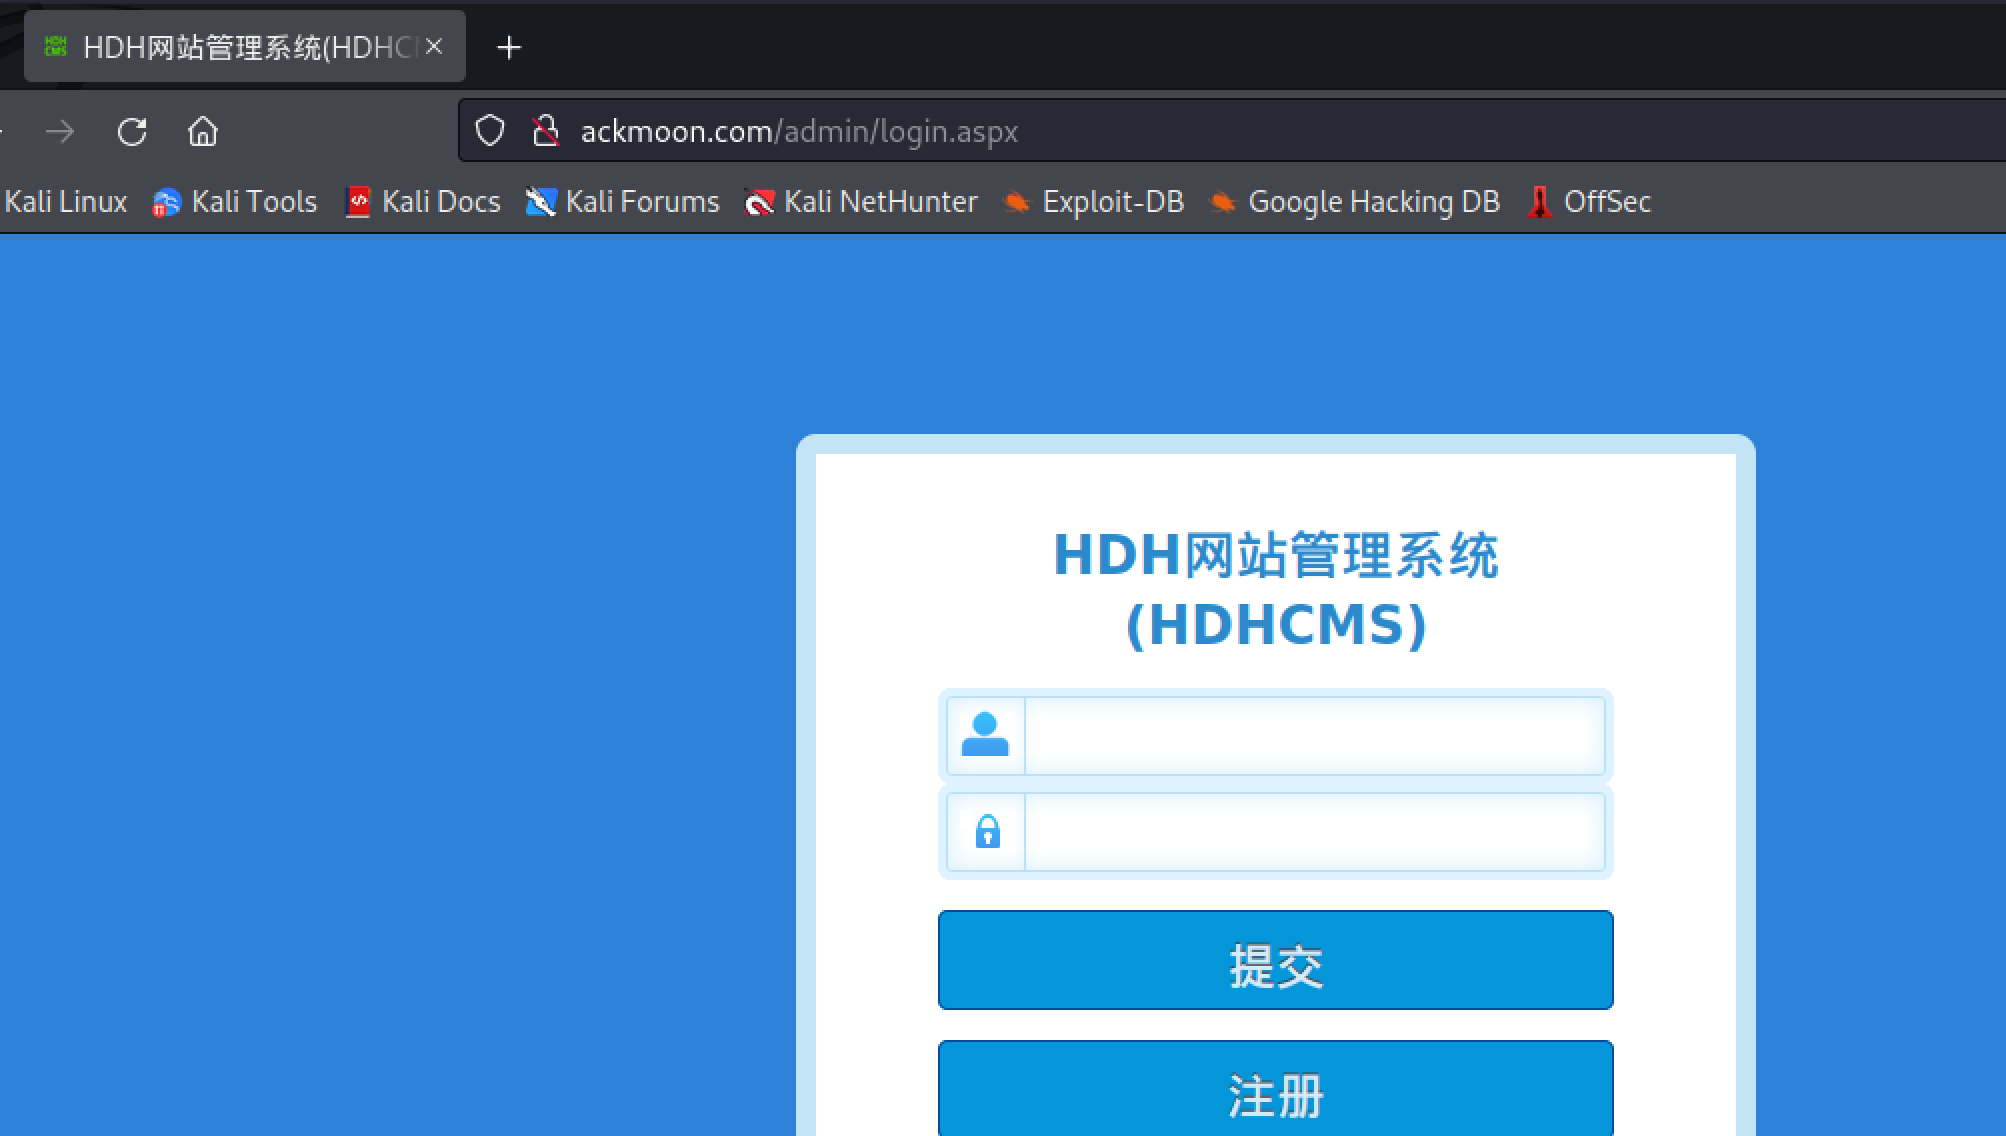Open a new tab with plus icon
The height and width of the screenshot is (1136, 2006).
[x=509, y=47]
